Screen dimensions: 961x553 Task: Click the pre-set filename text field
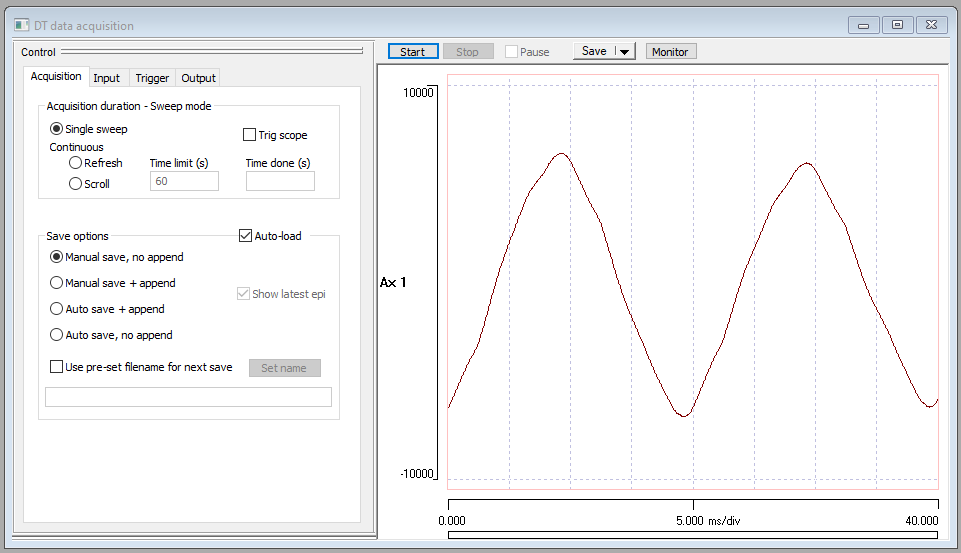(x=188, y=397)
